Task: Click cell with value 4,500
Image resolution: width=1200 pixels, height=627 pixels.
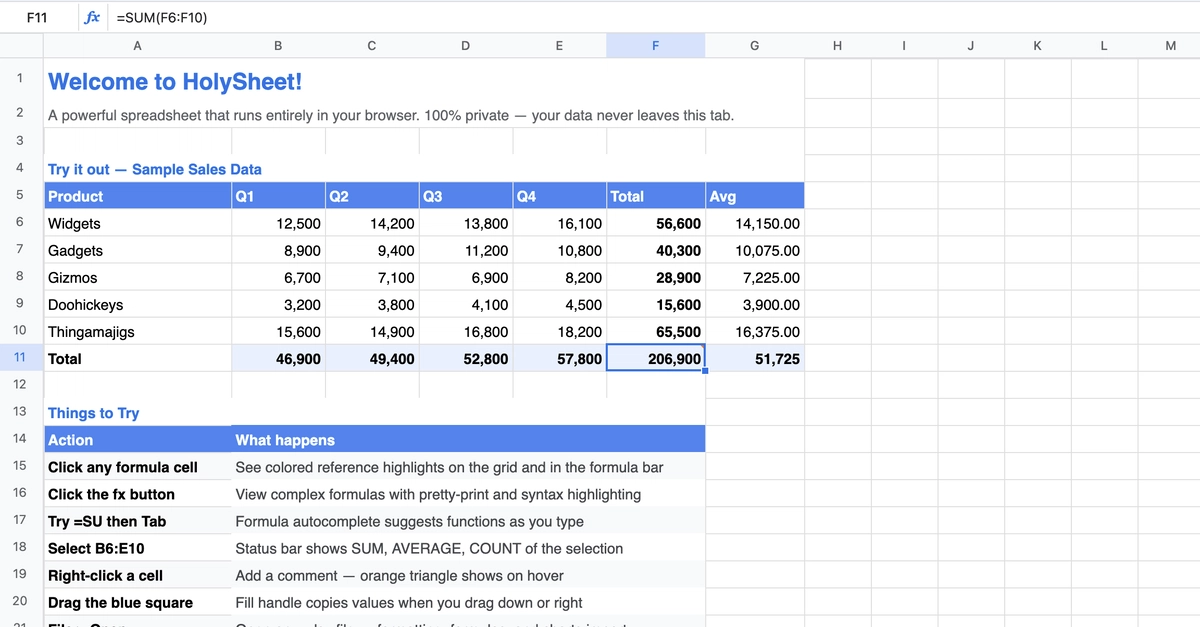Action: [x=559, y=304]
